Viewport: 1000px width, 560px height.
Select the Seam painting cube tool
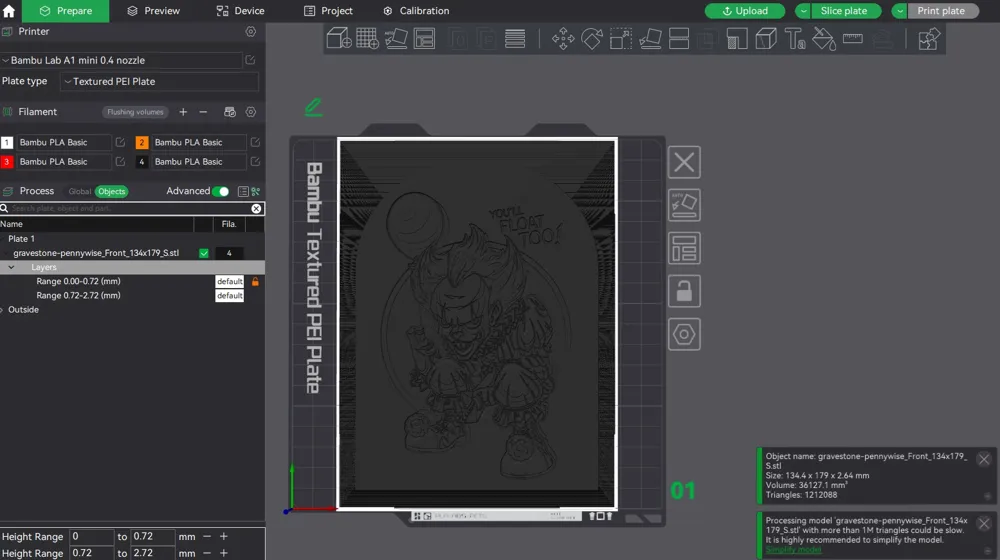[x=766, y=38]
